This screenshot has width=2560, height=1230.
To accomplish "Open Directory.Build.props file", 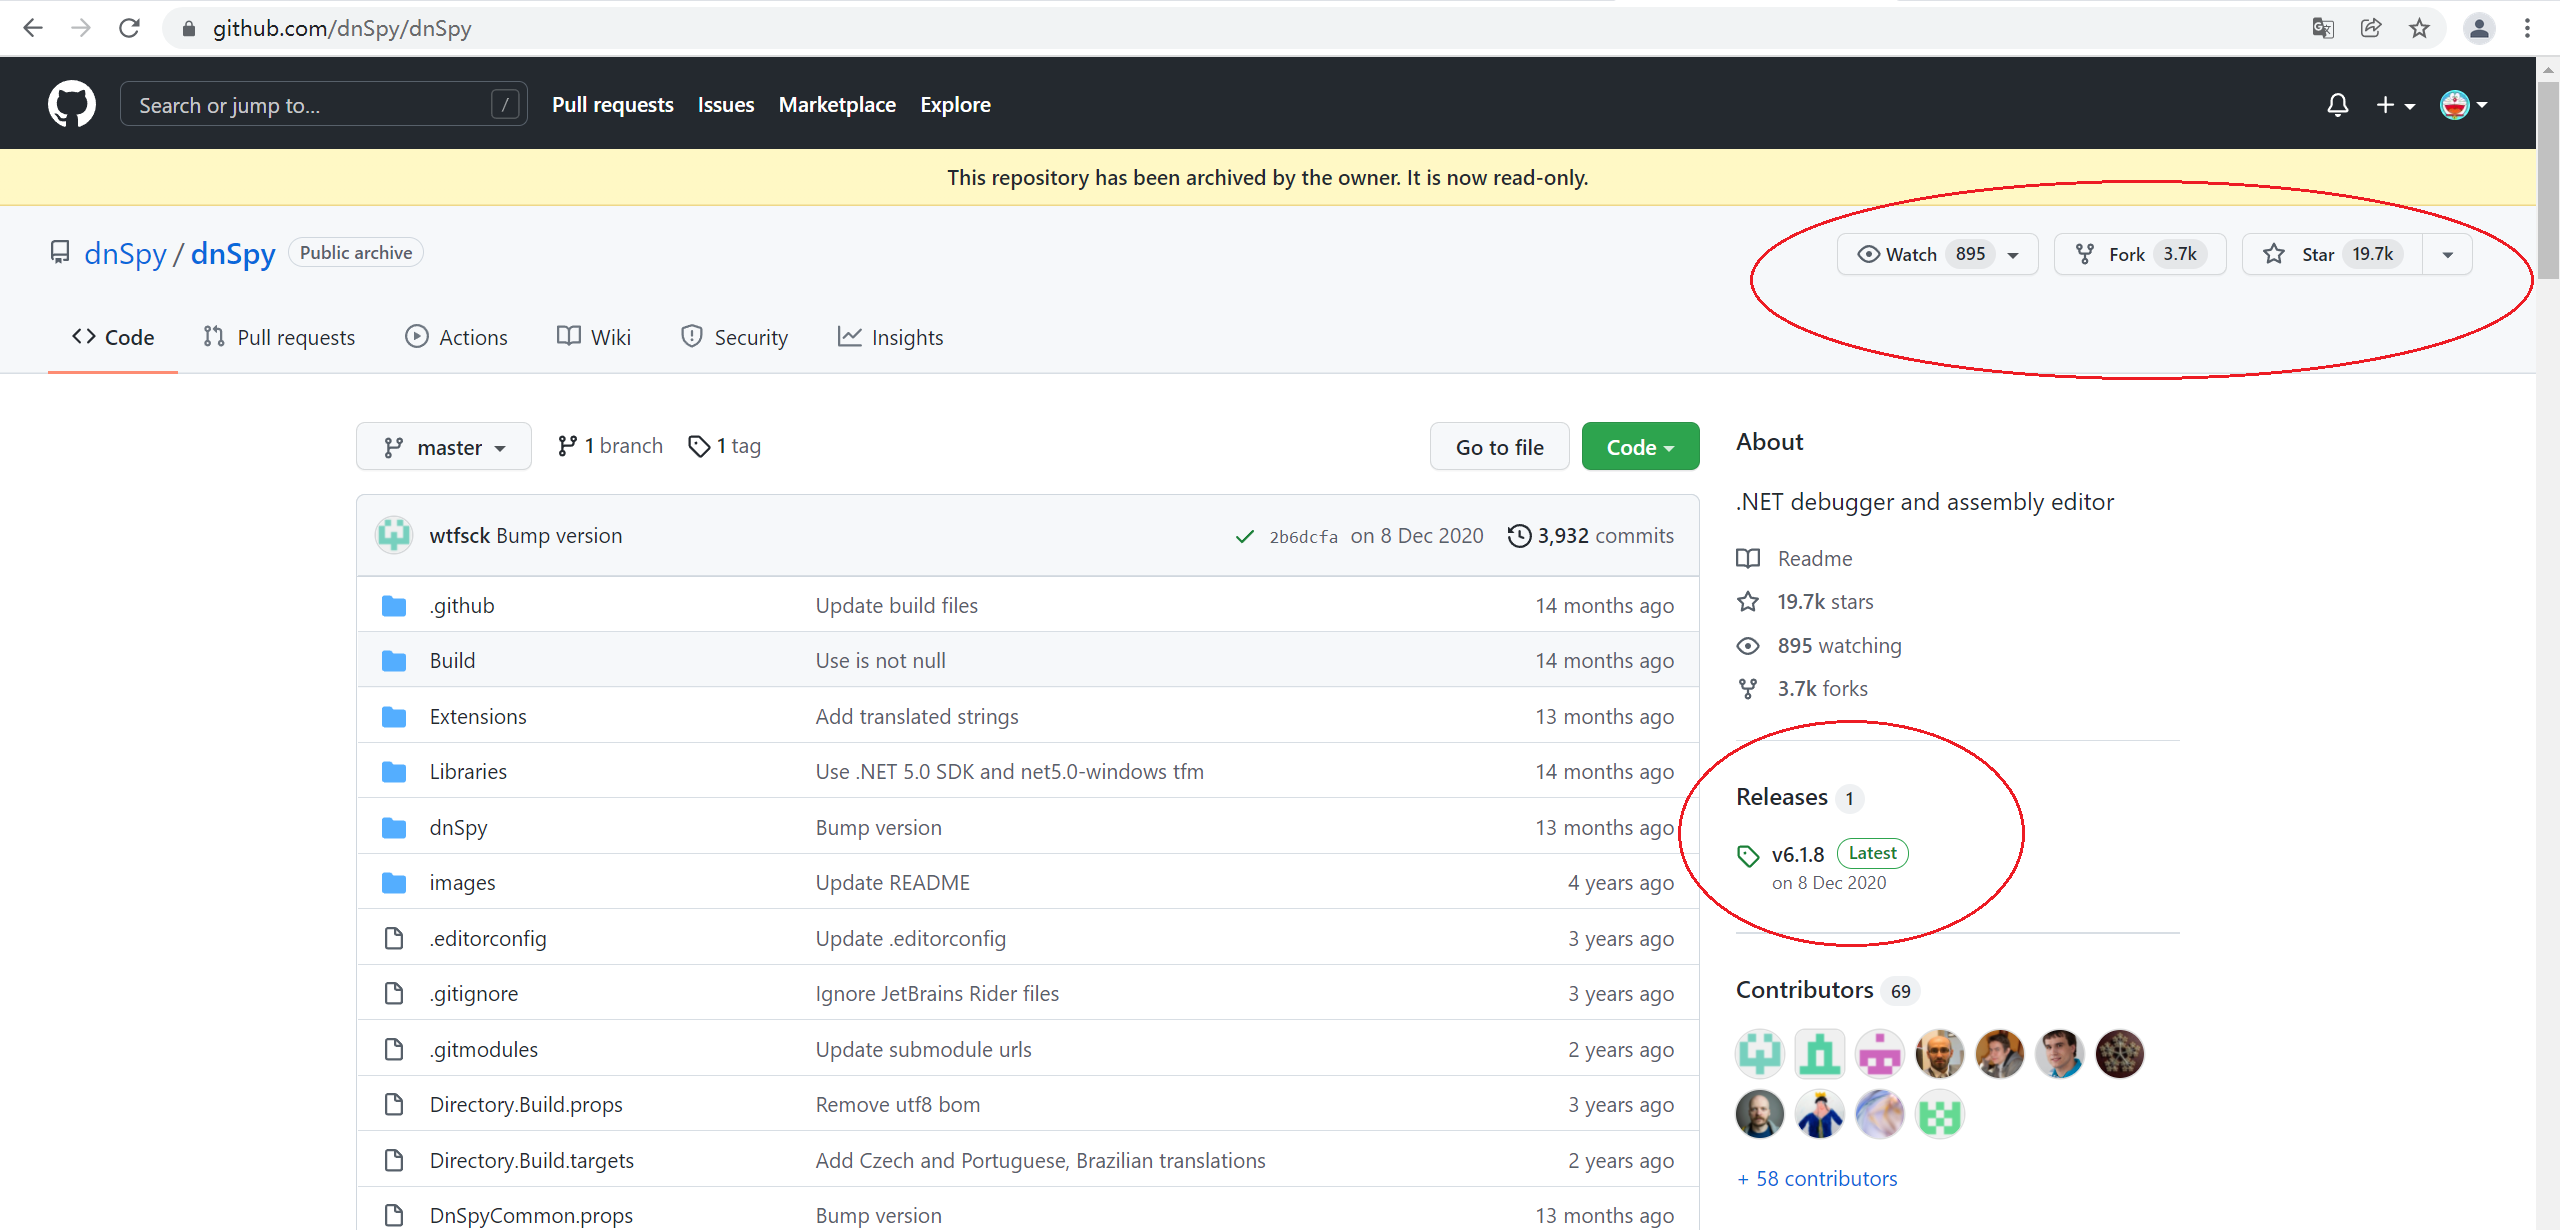I will click(x=526, y=1104).
